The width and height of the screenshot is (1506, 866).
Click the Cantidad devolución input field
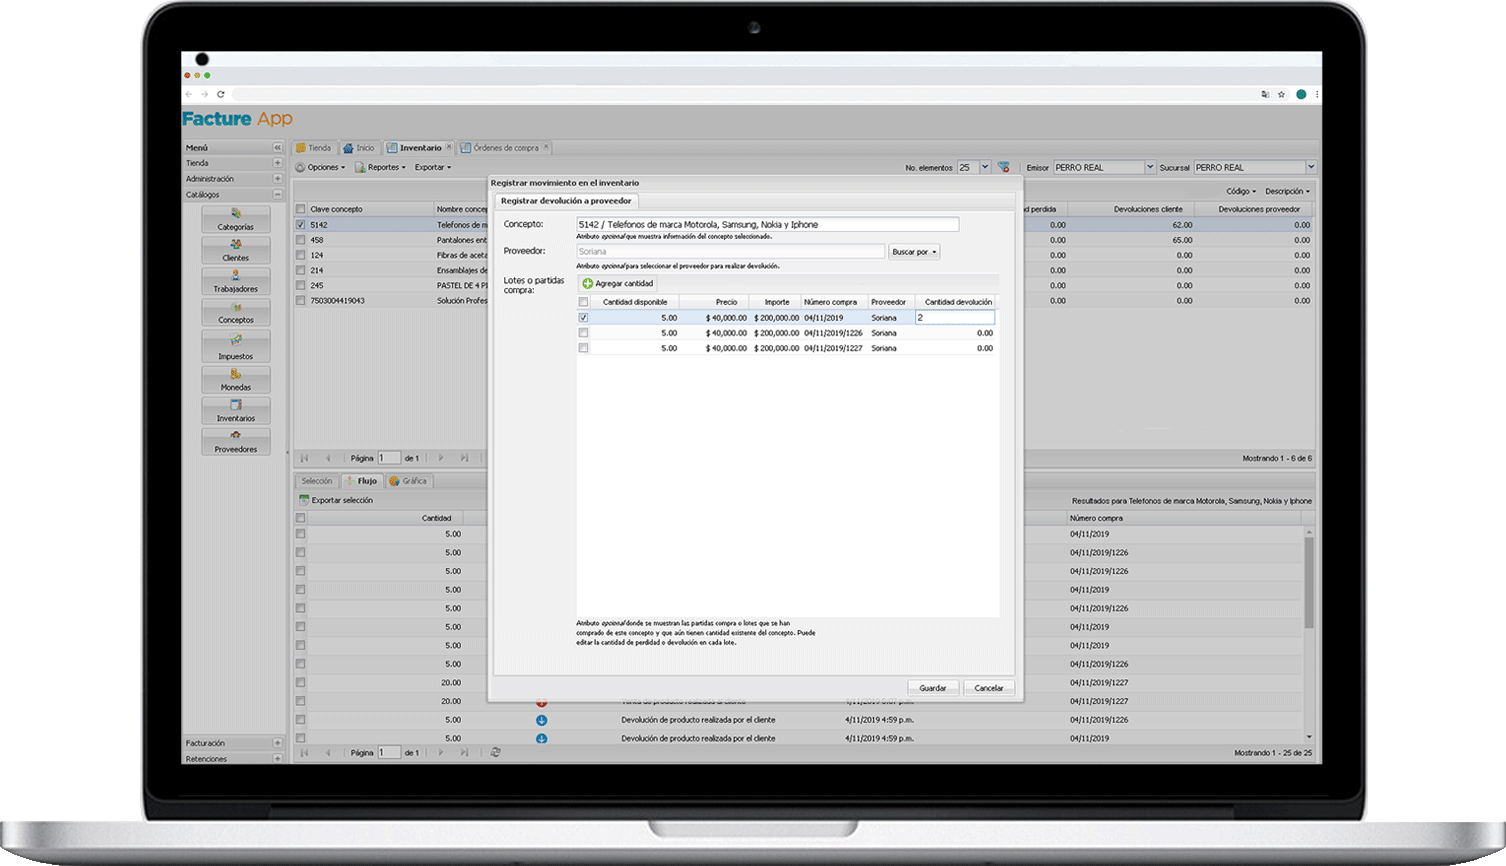[955, 318]
